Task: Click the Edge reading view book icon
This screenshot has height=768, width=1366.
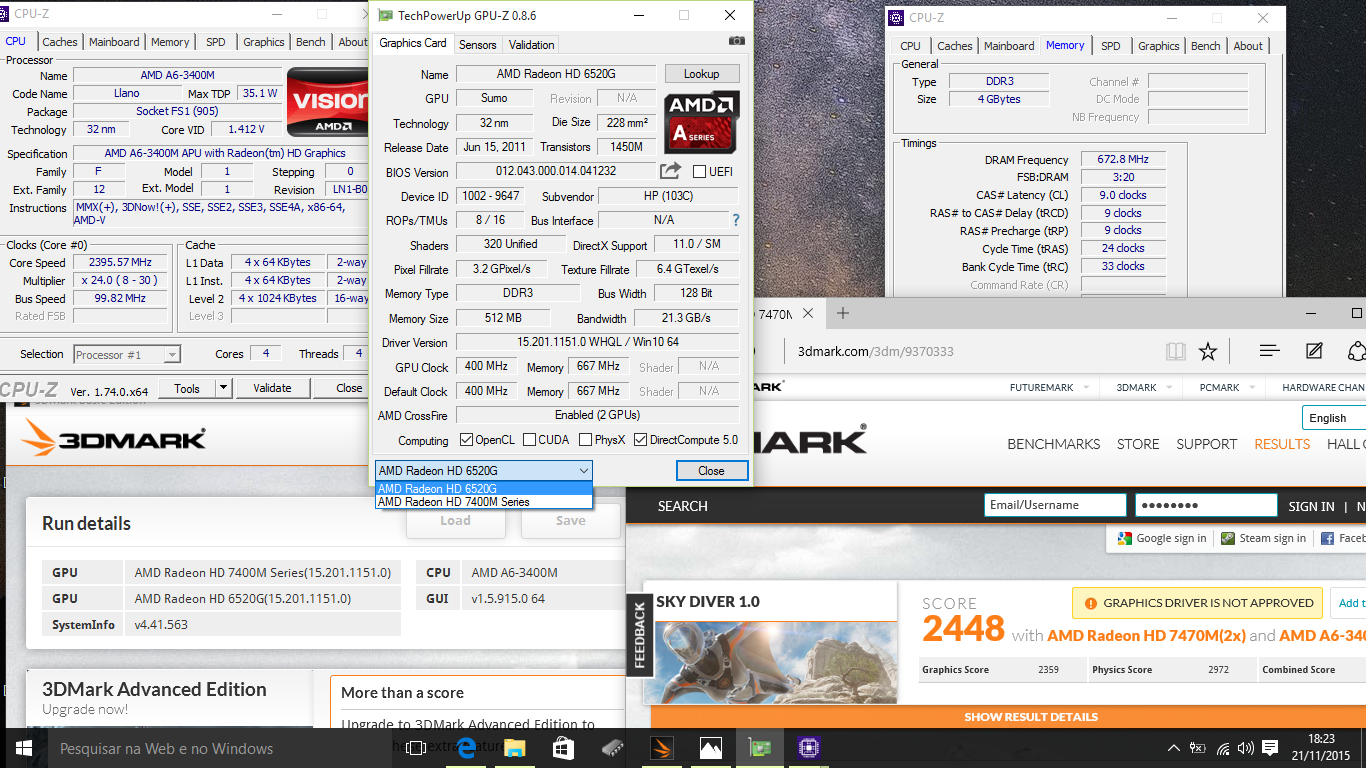Action: (x=1176, y=351)
